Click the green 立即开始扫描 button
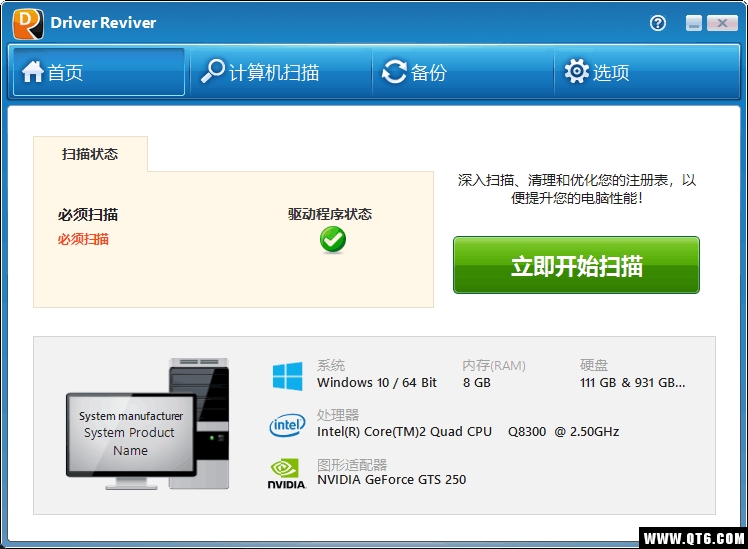Screen dimensions: 748x549 tap(576, 265)
